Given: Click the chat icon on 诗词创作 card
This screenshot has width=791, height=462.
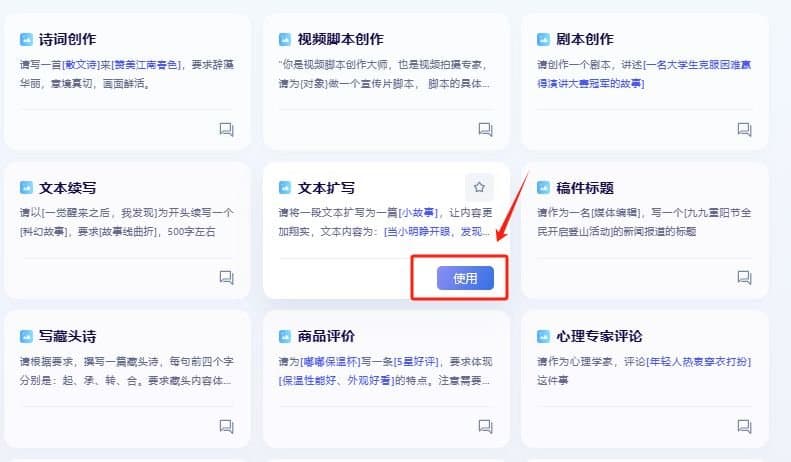Looking at the screenshot, I should click(x=227, y=130).
